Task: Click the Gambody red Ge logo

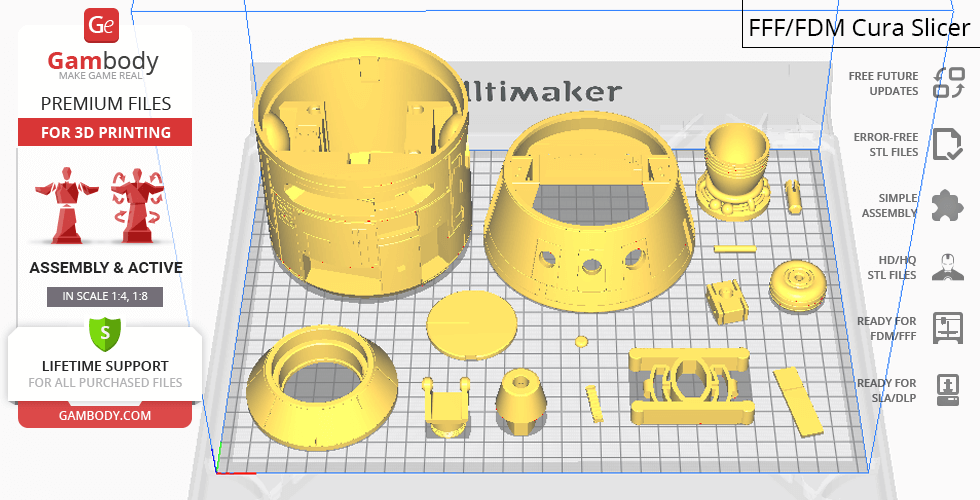Action: pos(103,25)
